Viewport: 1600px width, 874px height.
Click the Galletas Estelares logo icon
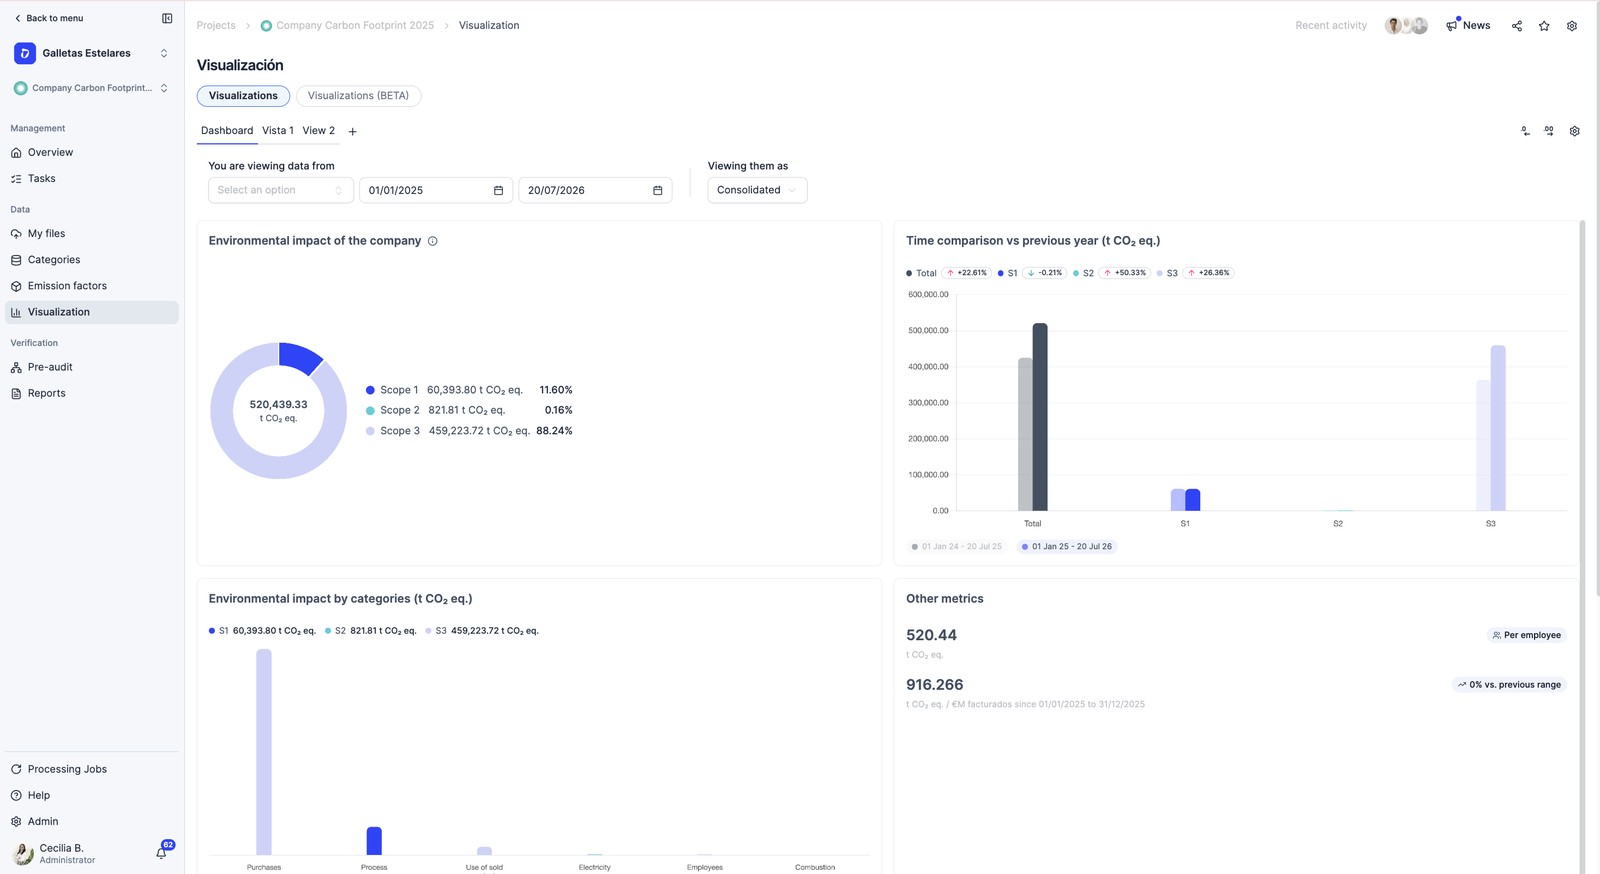(x=25, y=53)
